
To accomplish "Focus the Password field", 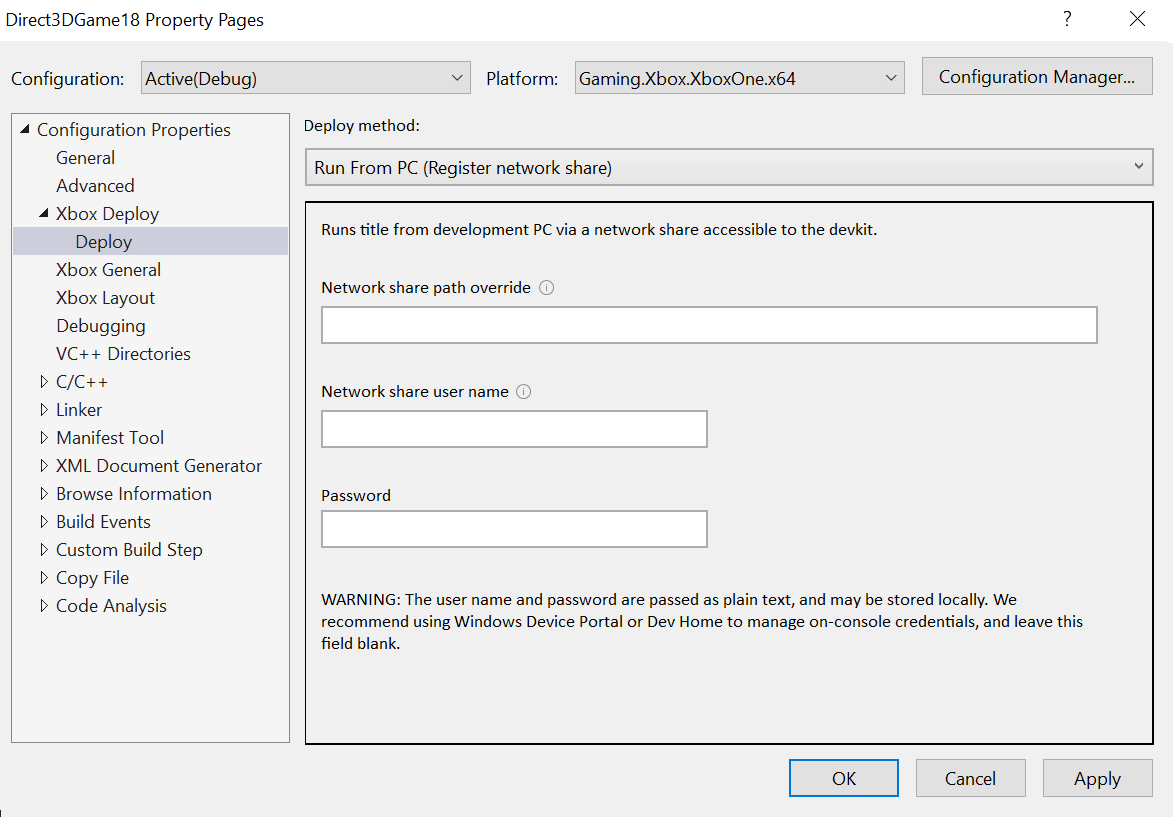I will [514, 529].
